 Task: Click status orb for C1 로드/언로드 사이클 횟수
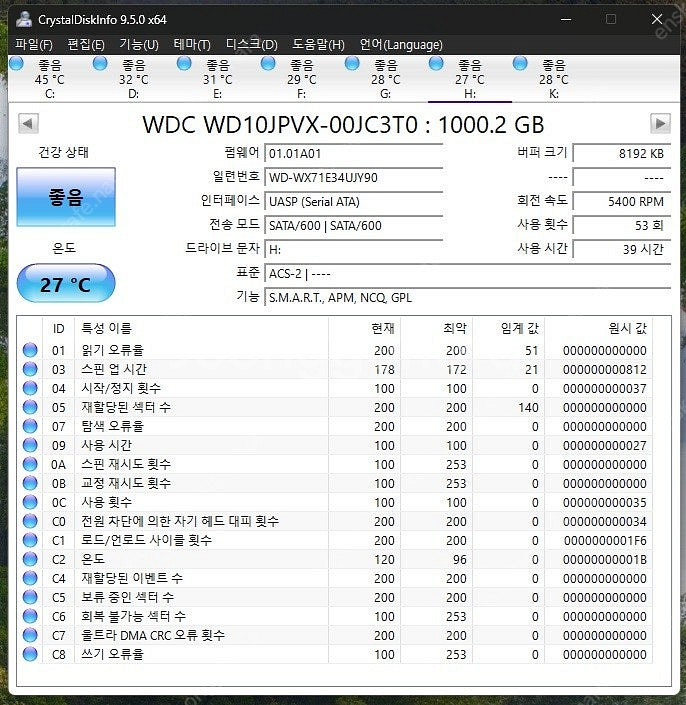[30, 540]
